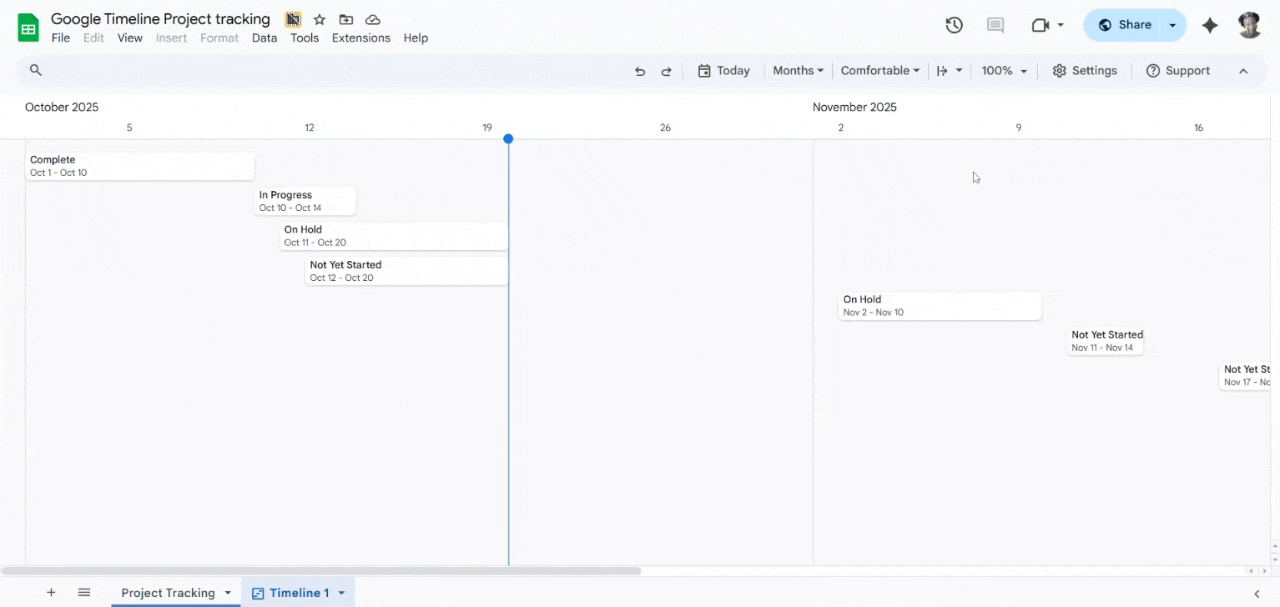Click the horizontal scrollbar

pyautogui.click(x=320, y=571)
